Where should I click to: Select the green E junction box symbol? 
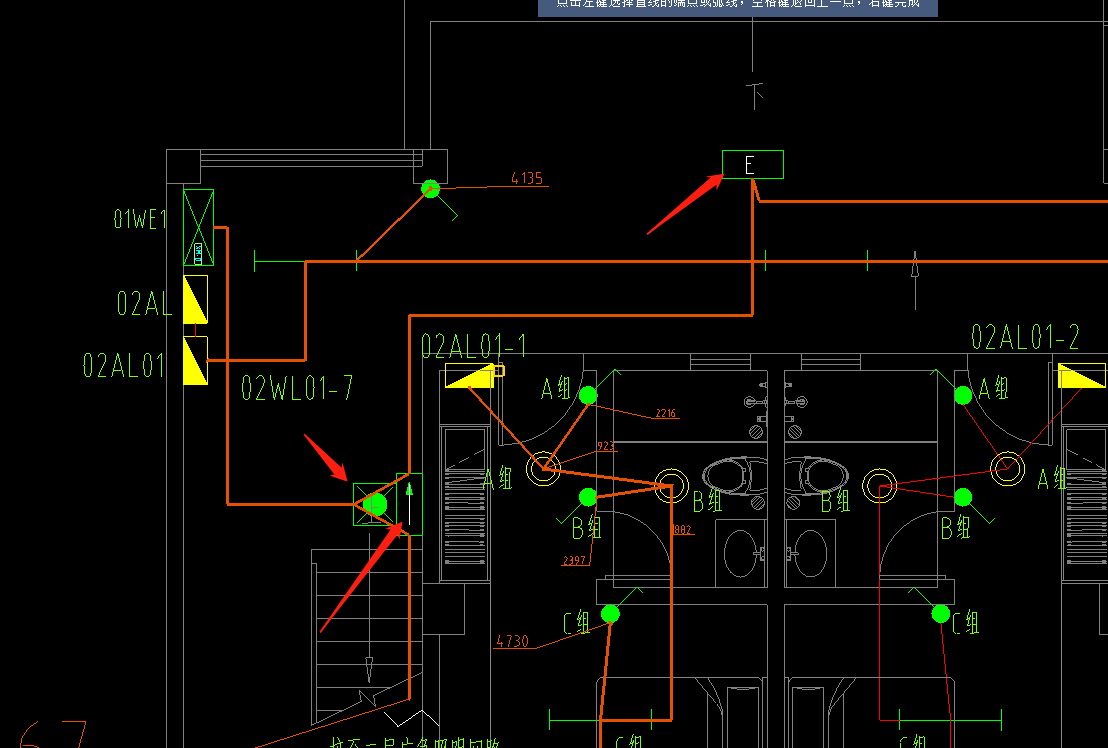coord(753,165)
